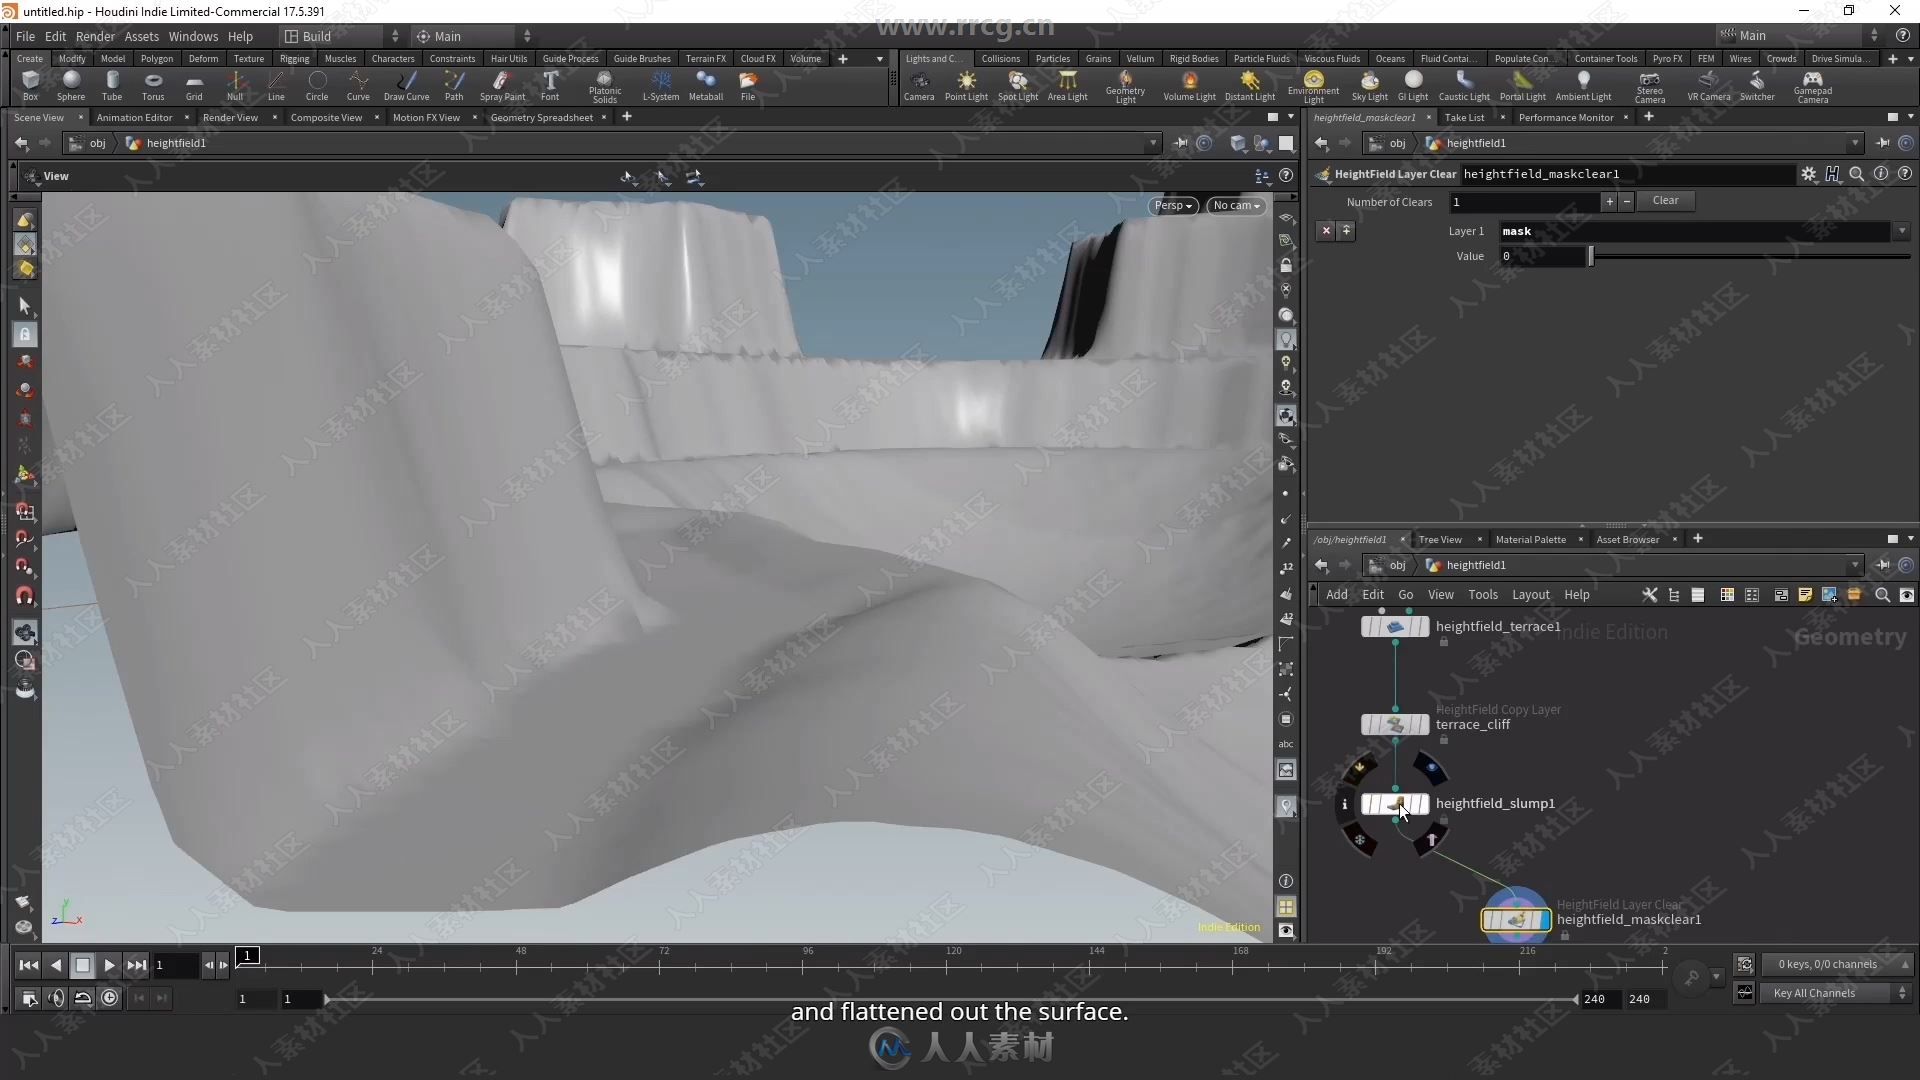Select the HeightField Slump node
This screenshot has height=1080, width=1920.
coord(1394,802)
